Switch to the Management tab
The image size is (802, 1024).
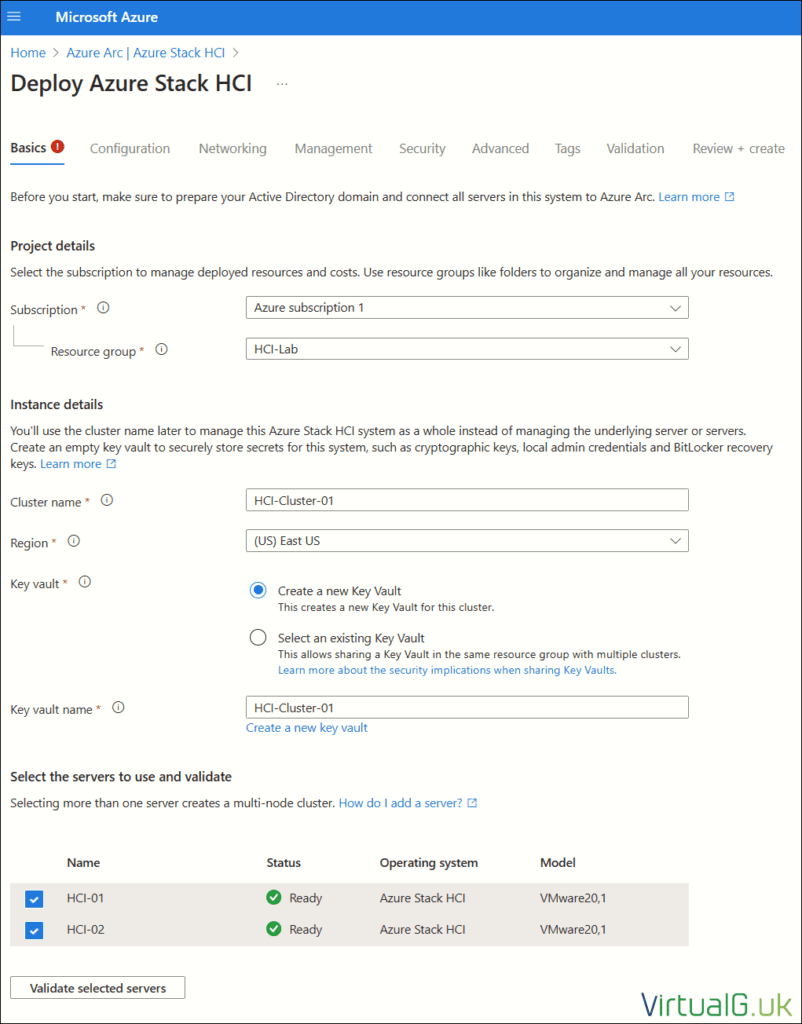coord(333,149)
